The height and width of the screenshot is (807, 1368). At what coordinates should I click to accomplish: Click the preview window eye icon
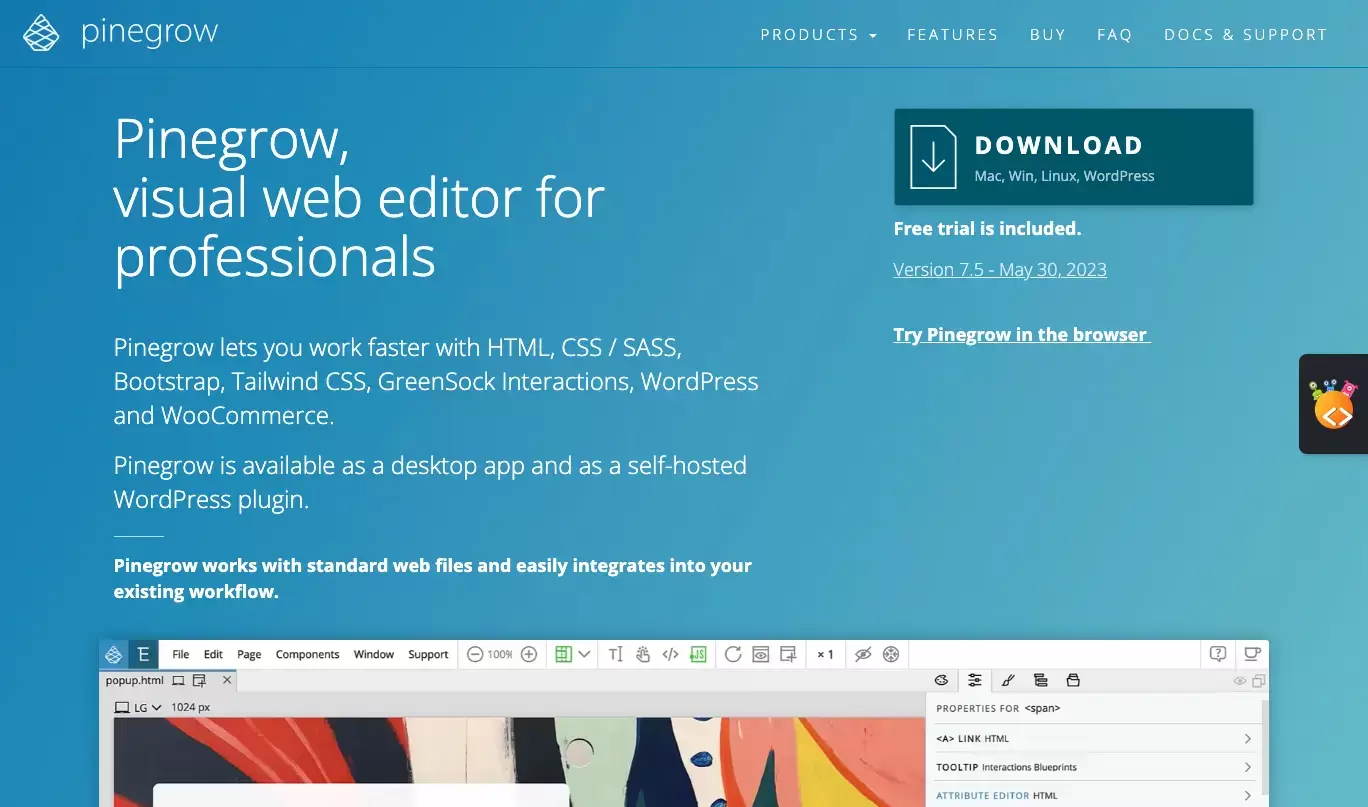761,654
